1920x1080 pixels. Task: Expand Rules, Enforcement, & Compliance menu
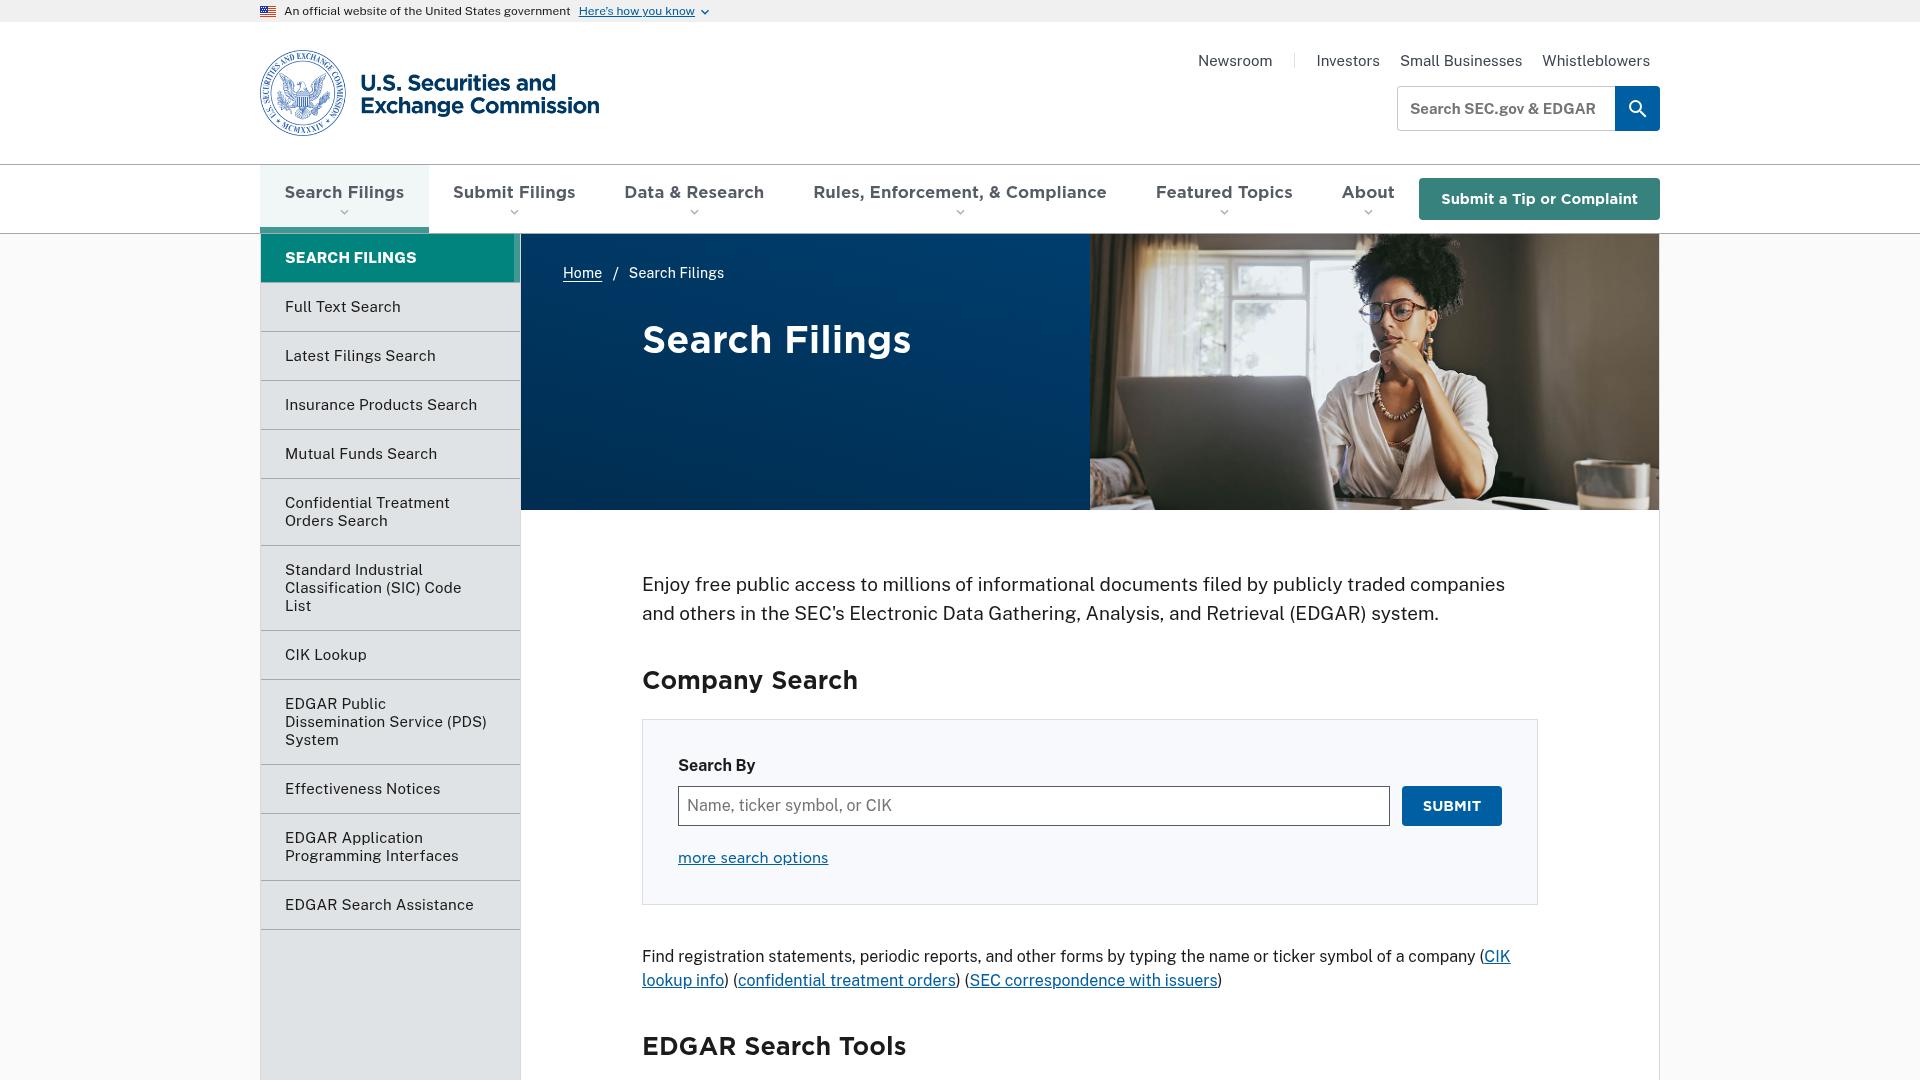click(960, 198)
